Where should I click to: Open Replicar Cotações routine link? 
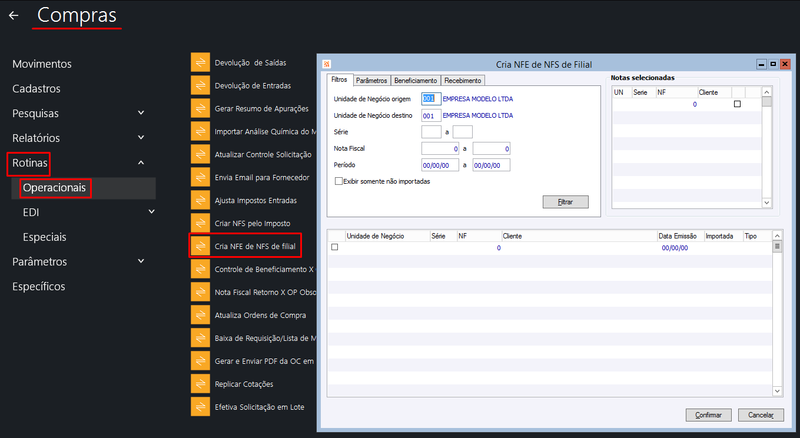[244, 384]
